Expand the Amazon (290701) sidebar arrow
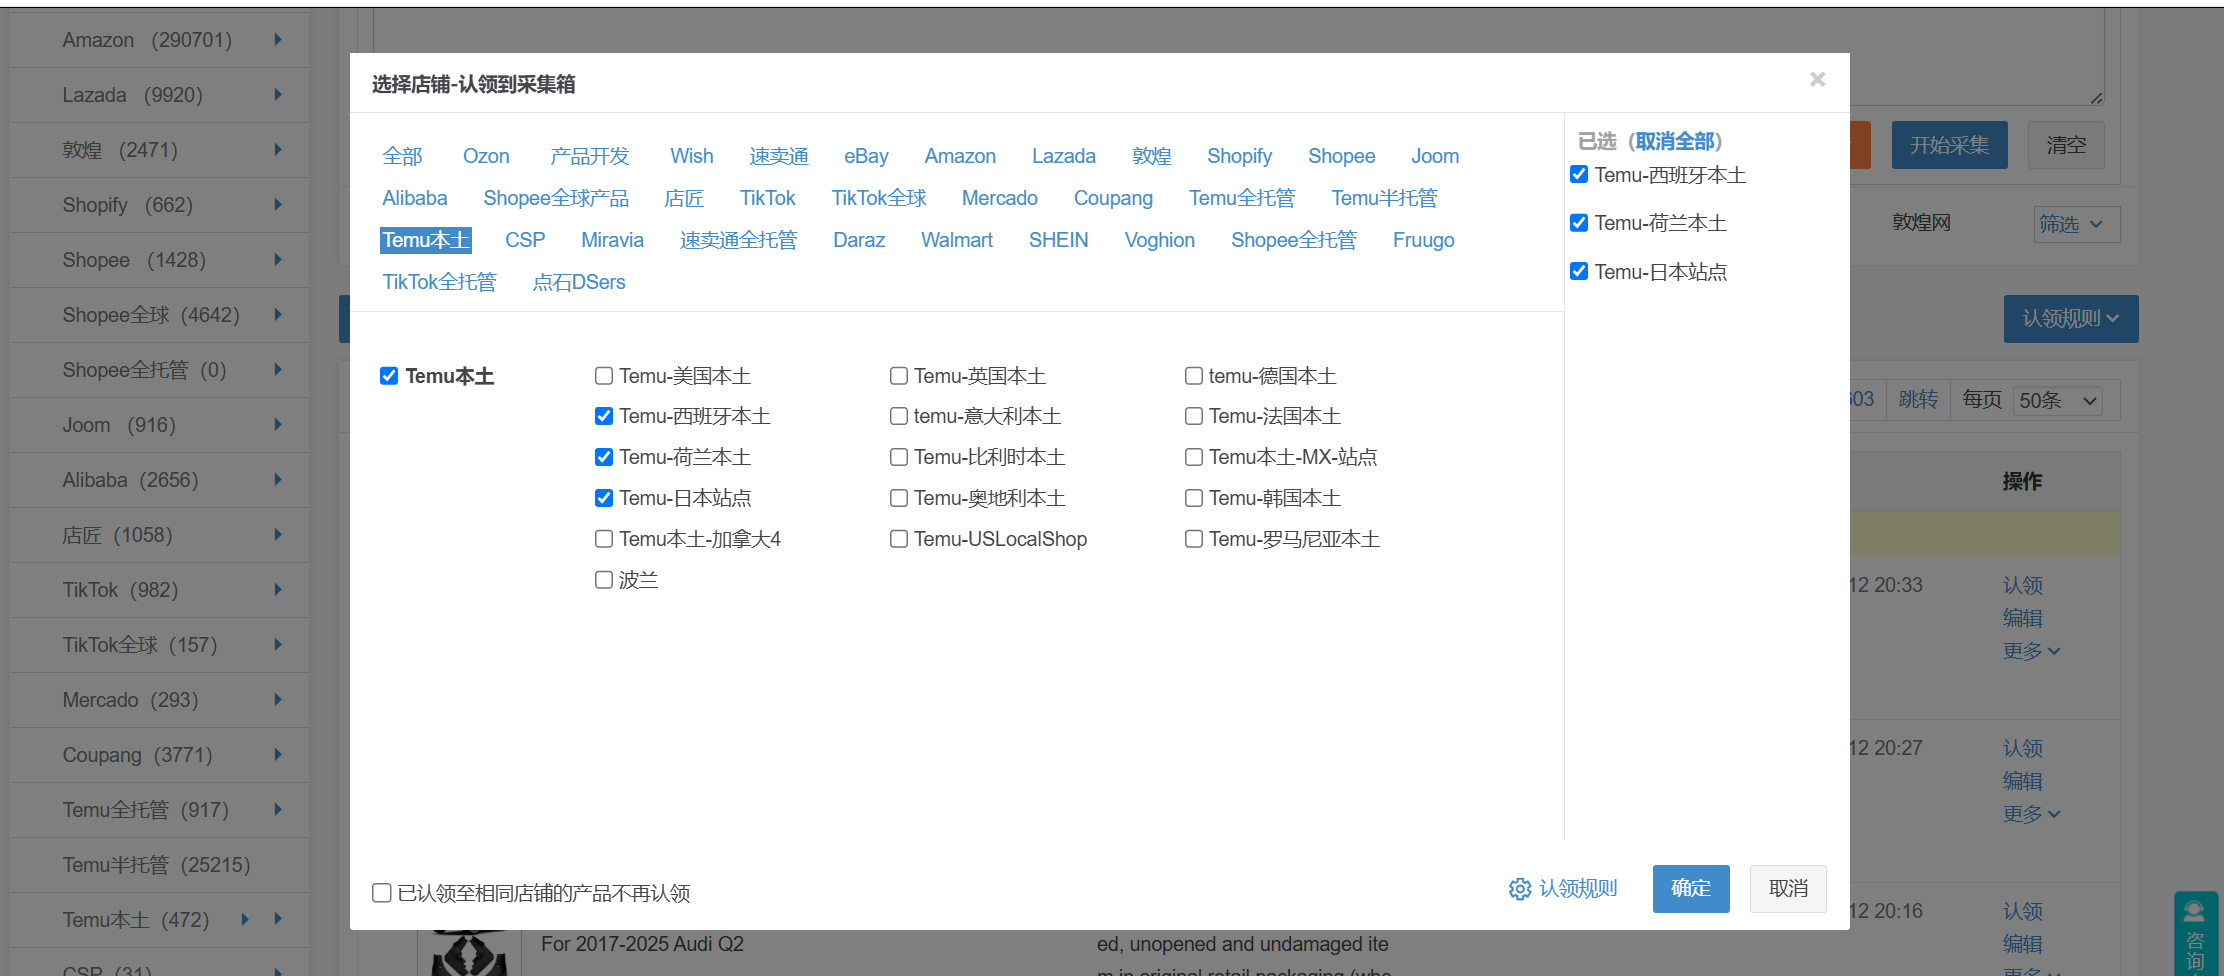 point(278,40)
